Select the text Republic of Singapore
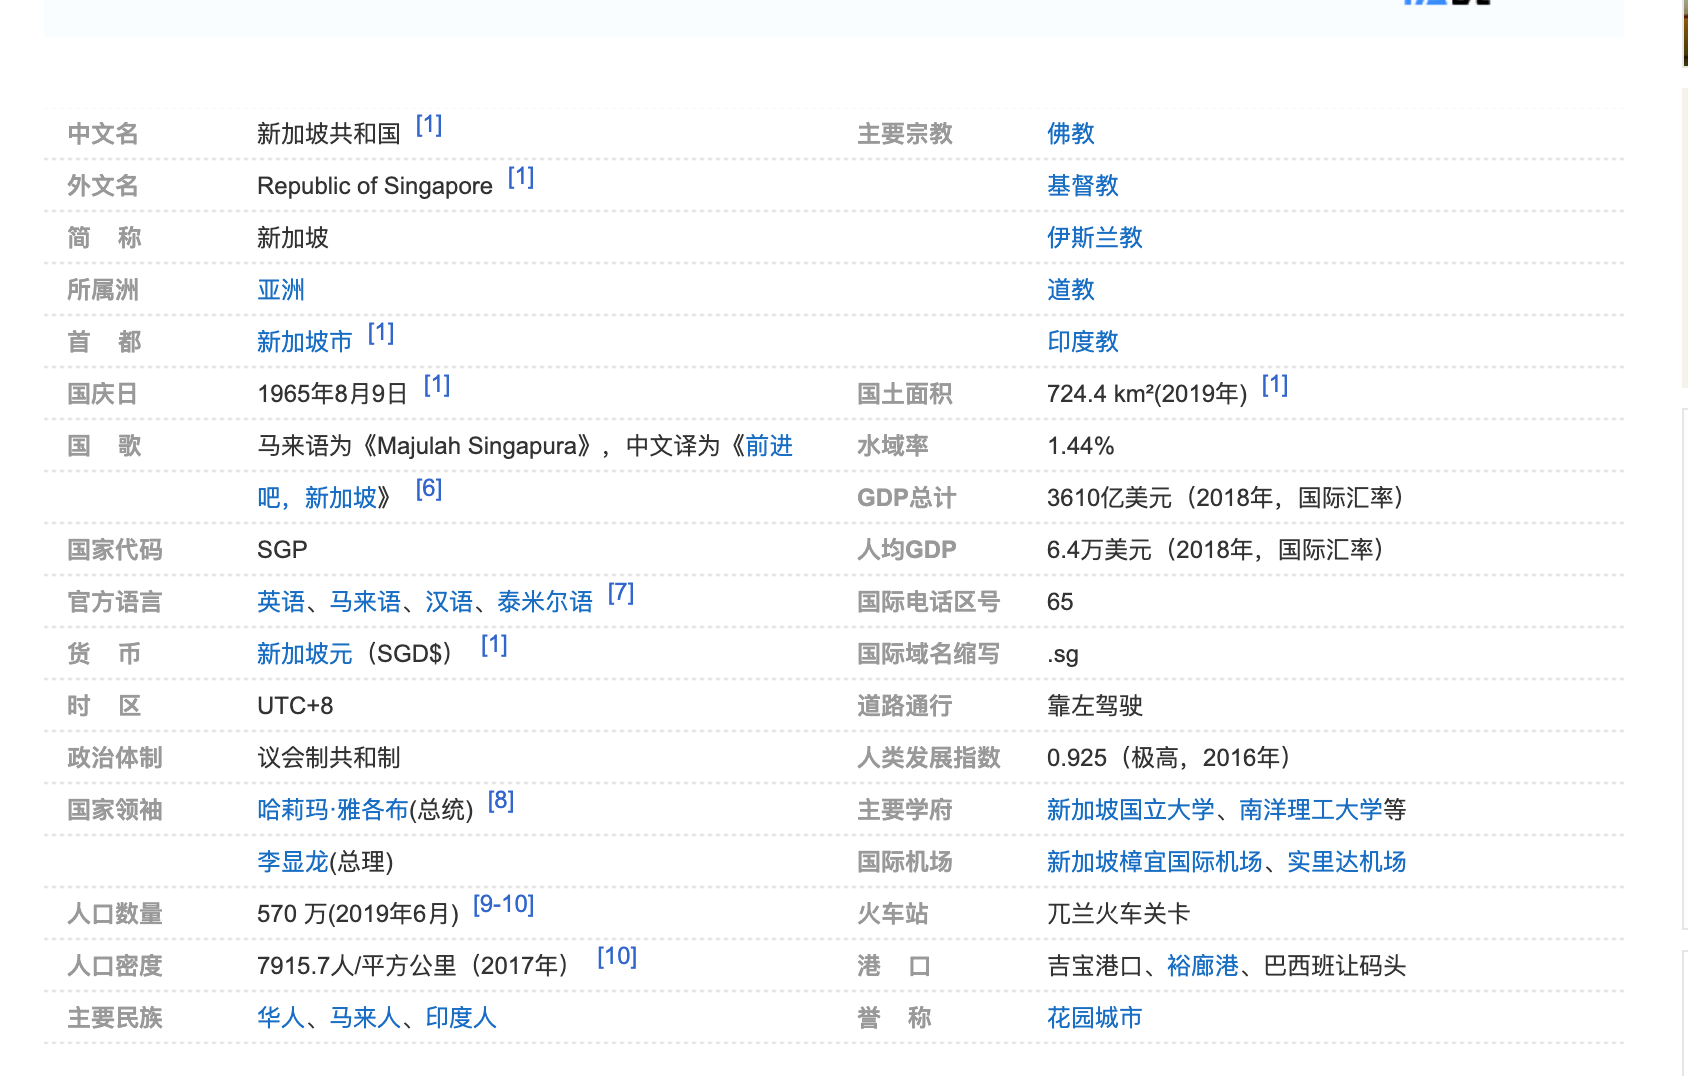The height and width of the screenshot is (1076, 1688). point(375,186)
